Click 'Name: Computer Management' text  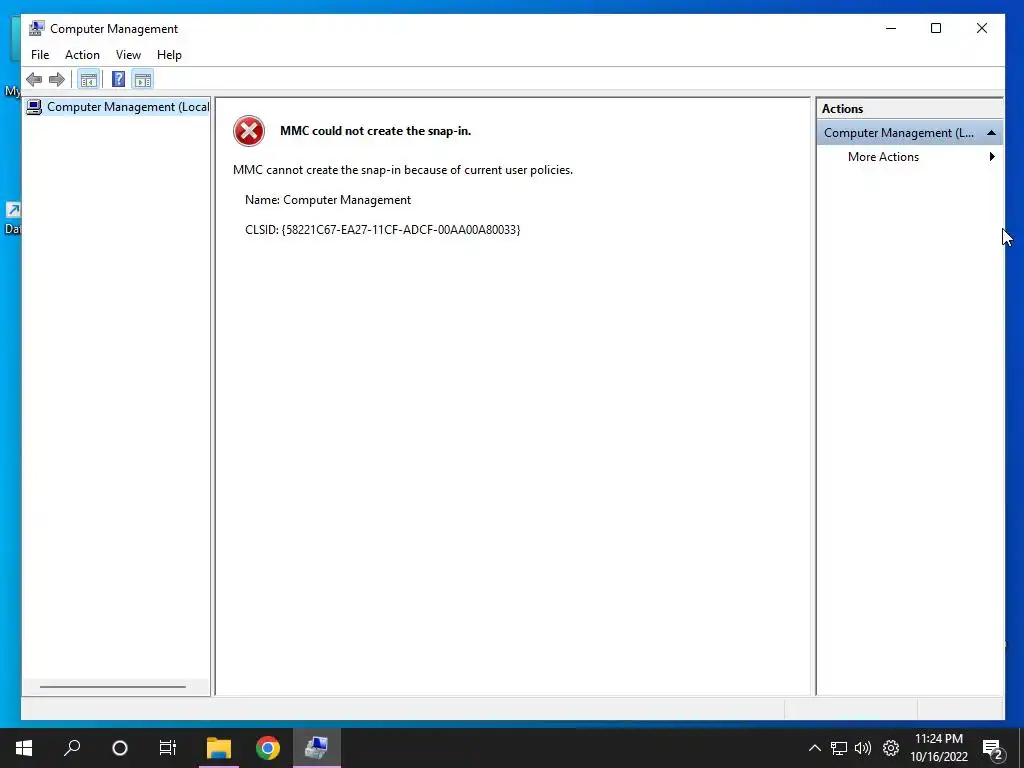tap(328, 200)
